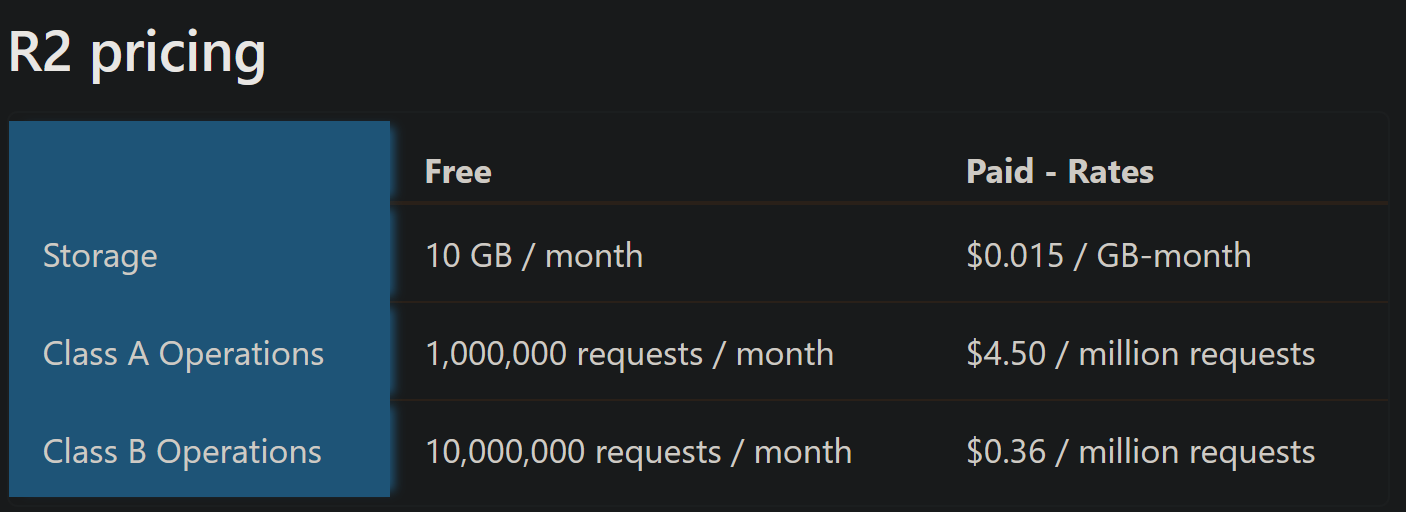The height and width of the screenshot is (512, 1406).
Task: Click the "GB-month" unit text
Action: coord(1173,256)
